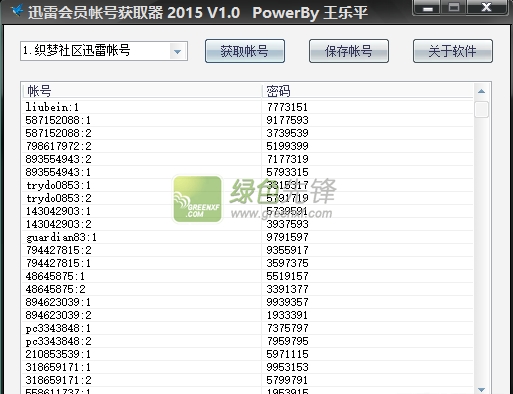Viewport: 513px width, 394px height.
Task: Select the account row pc3343848:2
Action: pos(248,341)
